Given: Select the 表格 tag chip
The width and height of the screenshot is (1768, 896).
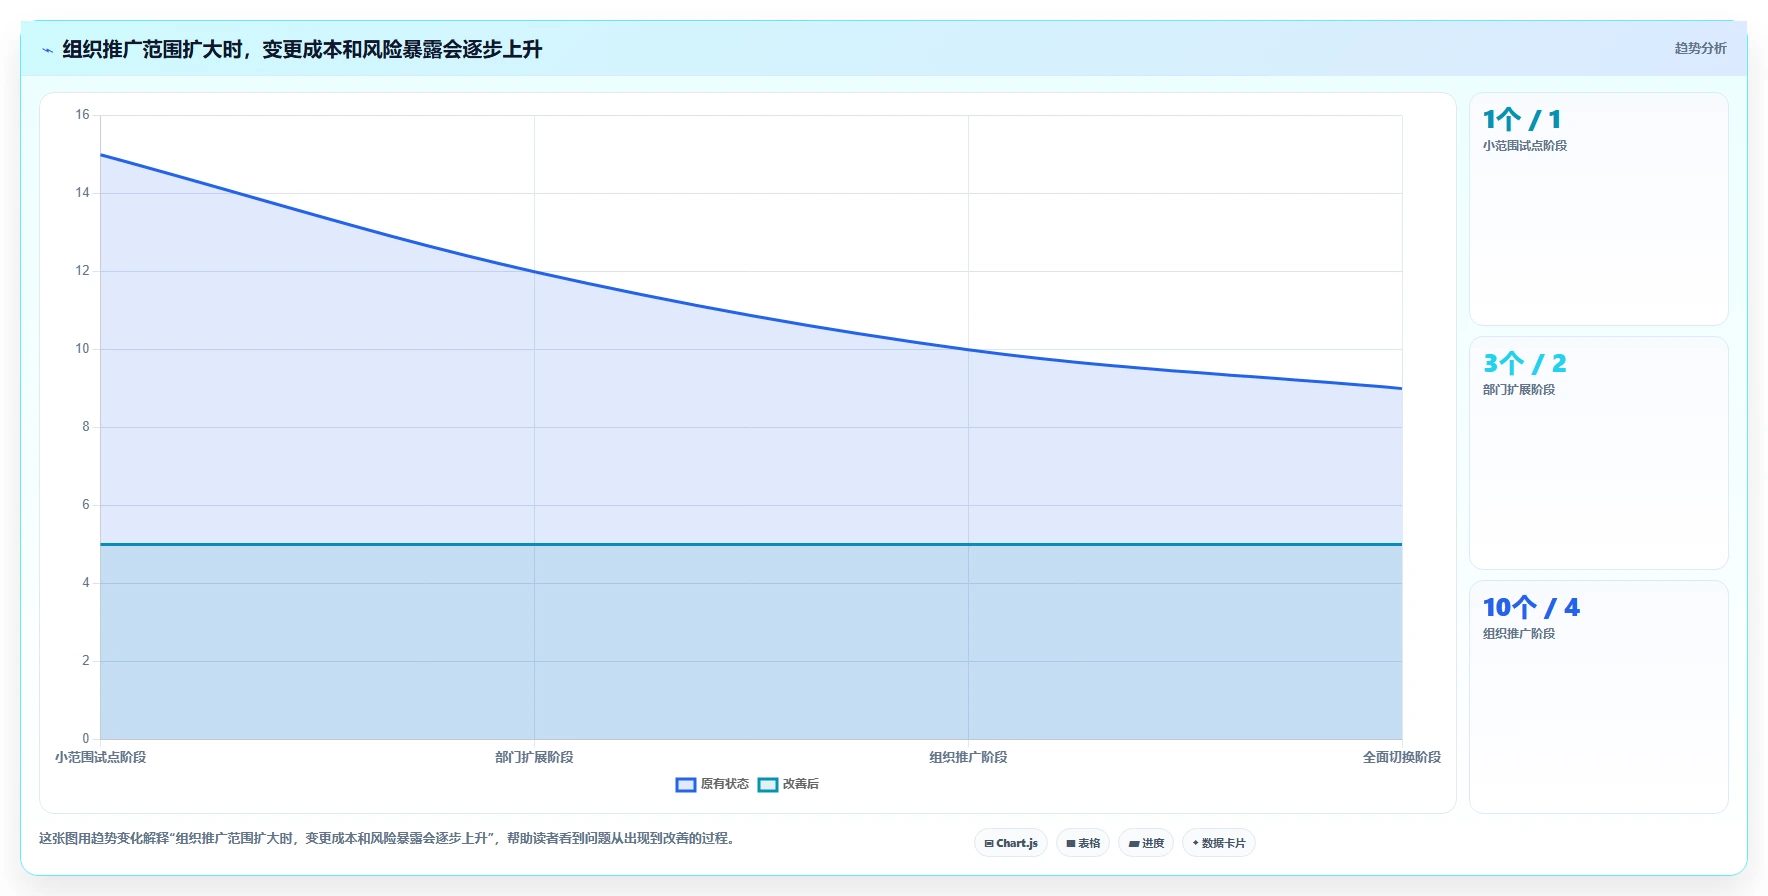Looking at the screenshot, I should (1083, 843).
